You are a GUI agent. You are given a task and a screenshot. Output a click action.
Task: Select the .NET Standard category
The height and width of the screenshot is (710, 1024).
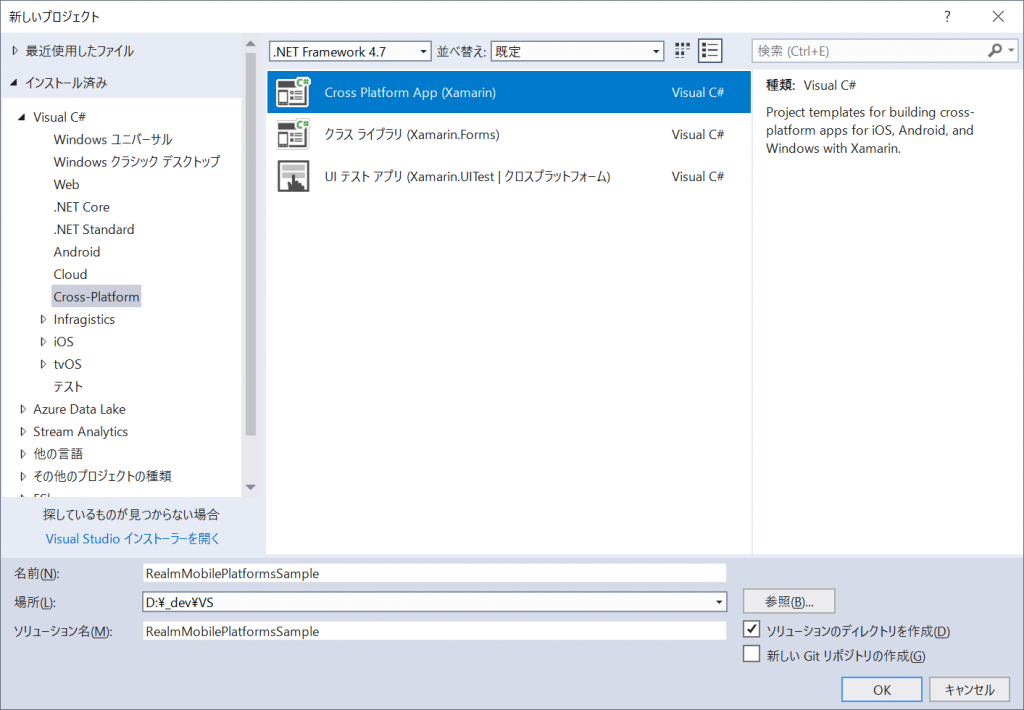[93, 229]
